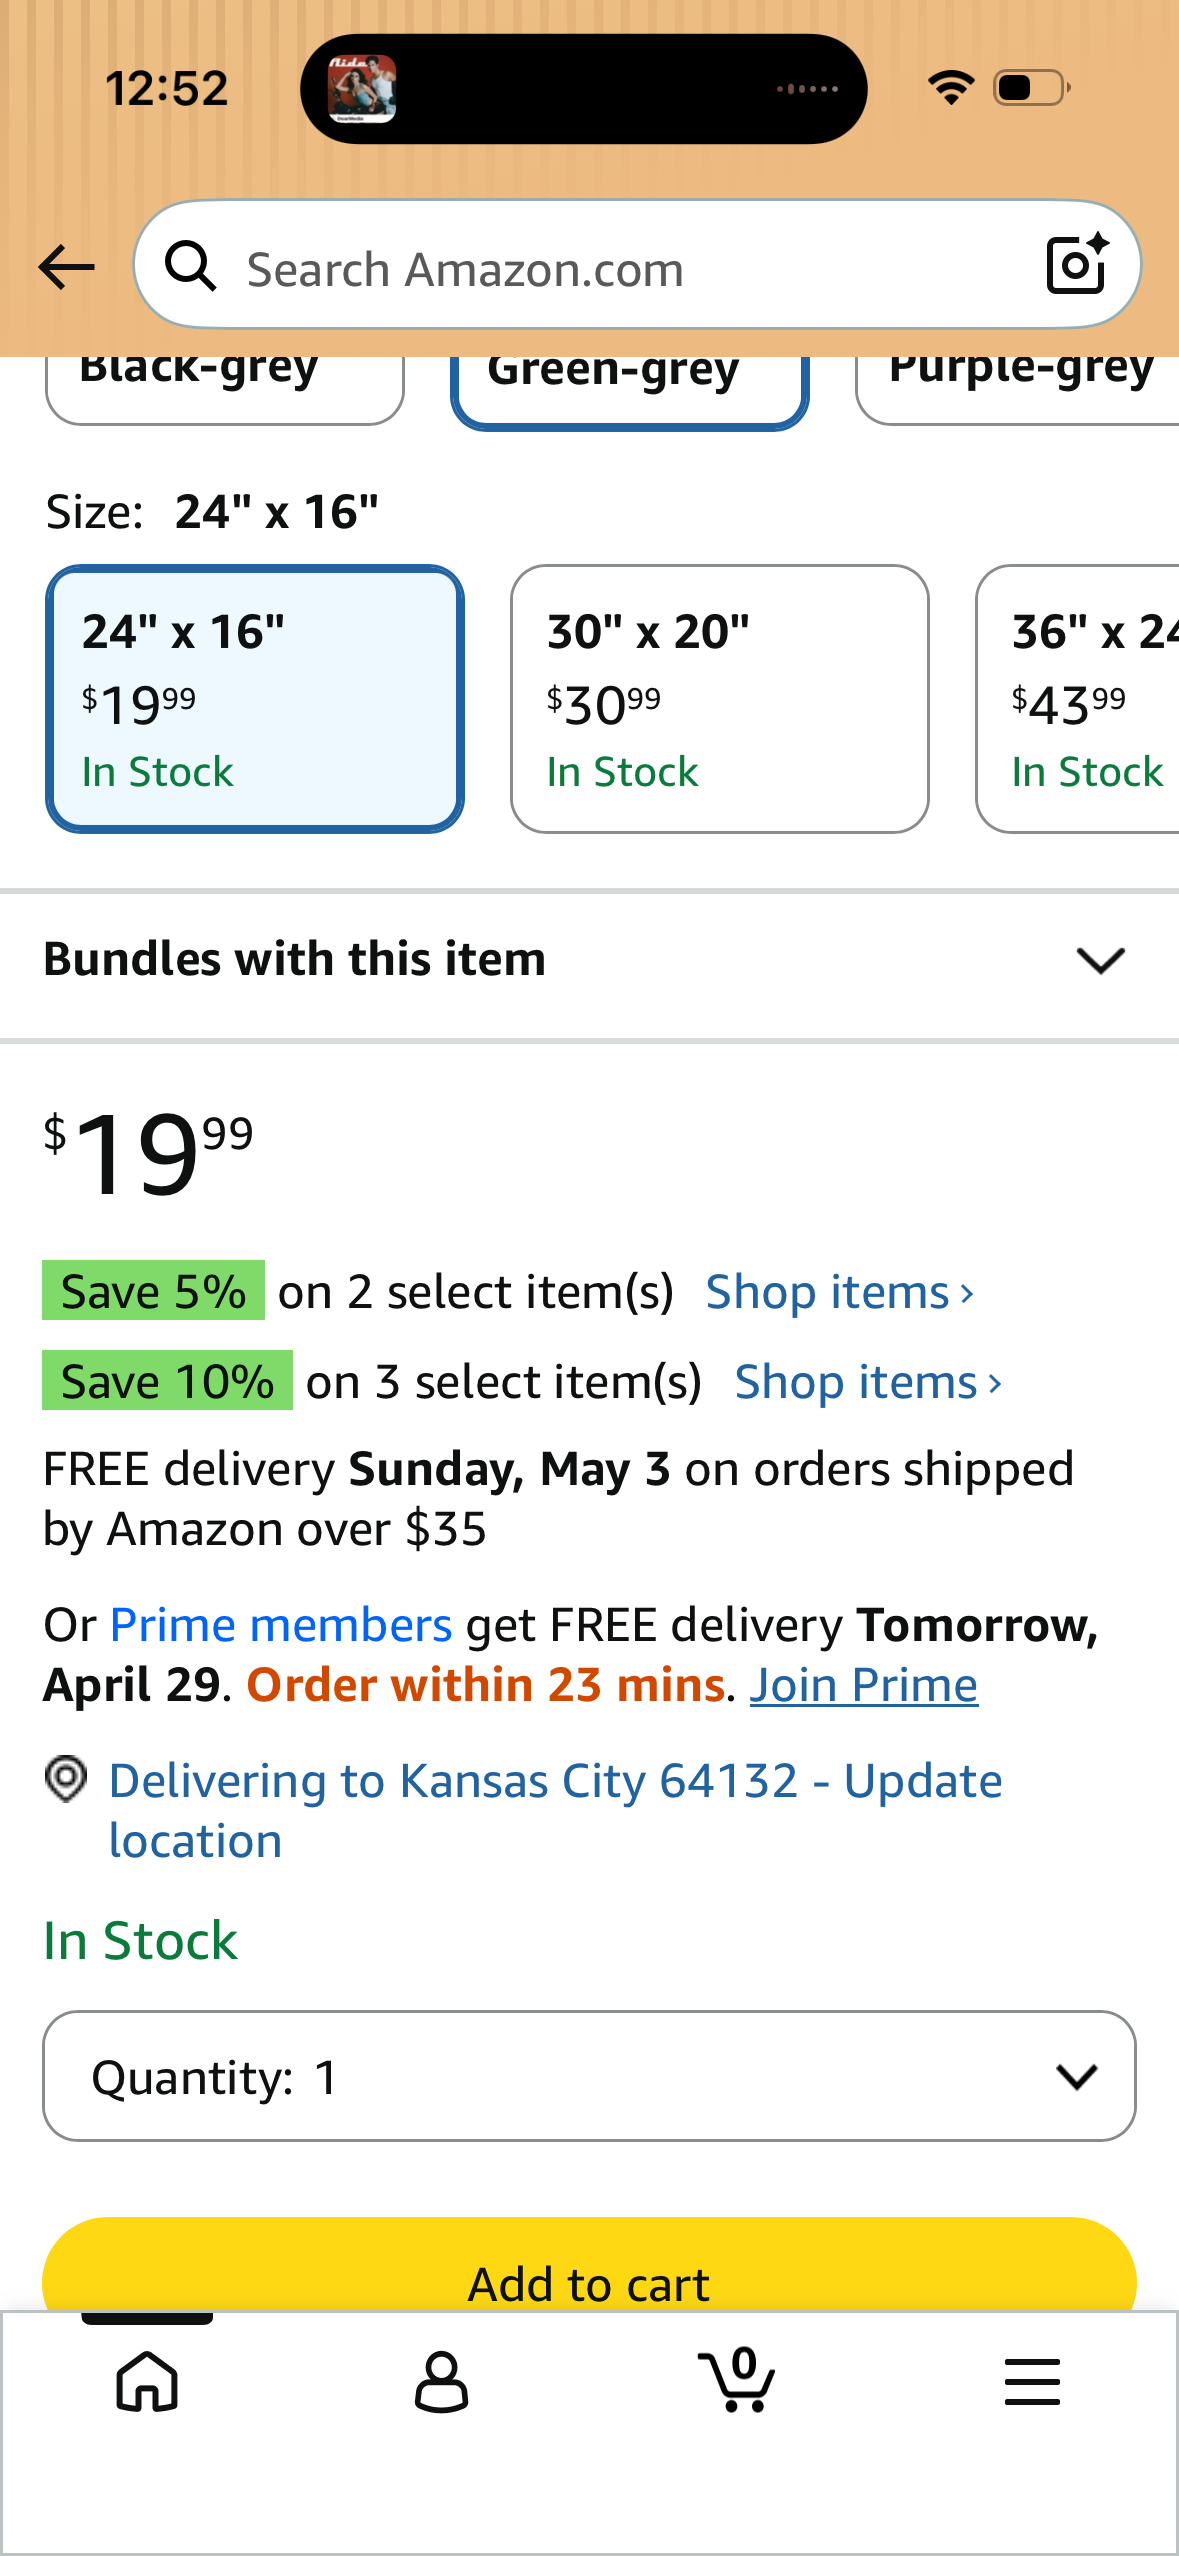Image resolution: width=1179 pixels, height=2556 pixels.
Task: Open the Quantity dropdown
Action: 589,2076
